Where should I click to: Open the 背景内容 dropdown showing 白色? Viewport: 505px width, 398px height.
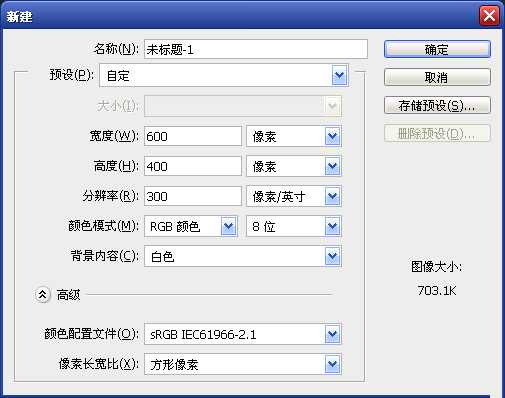243,256
